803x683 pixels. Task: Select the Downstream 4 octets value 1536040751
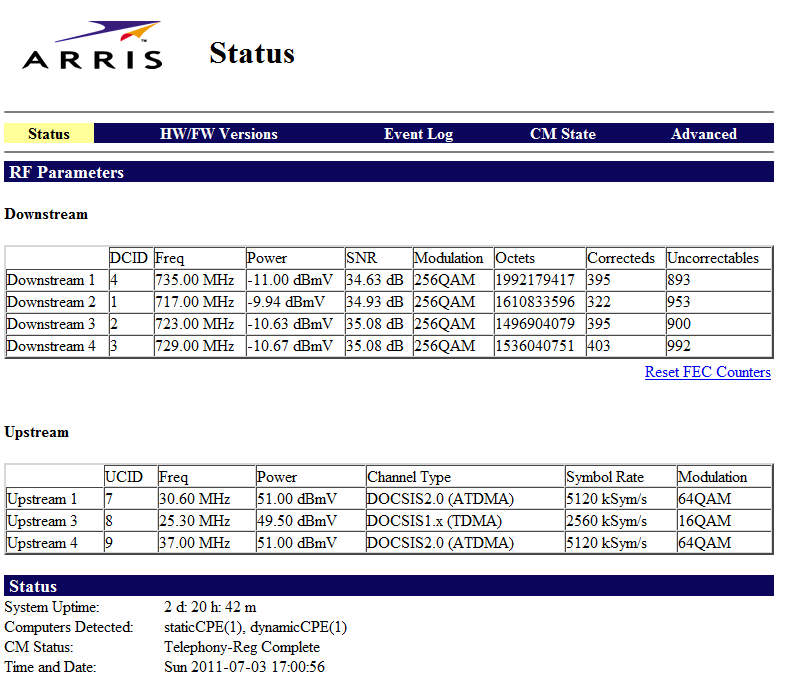point(535,346)
